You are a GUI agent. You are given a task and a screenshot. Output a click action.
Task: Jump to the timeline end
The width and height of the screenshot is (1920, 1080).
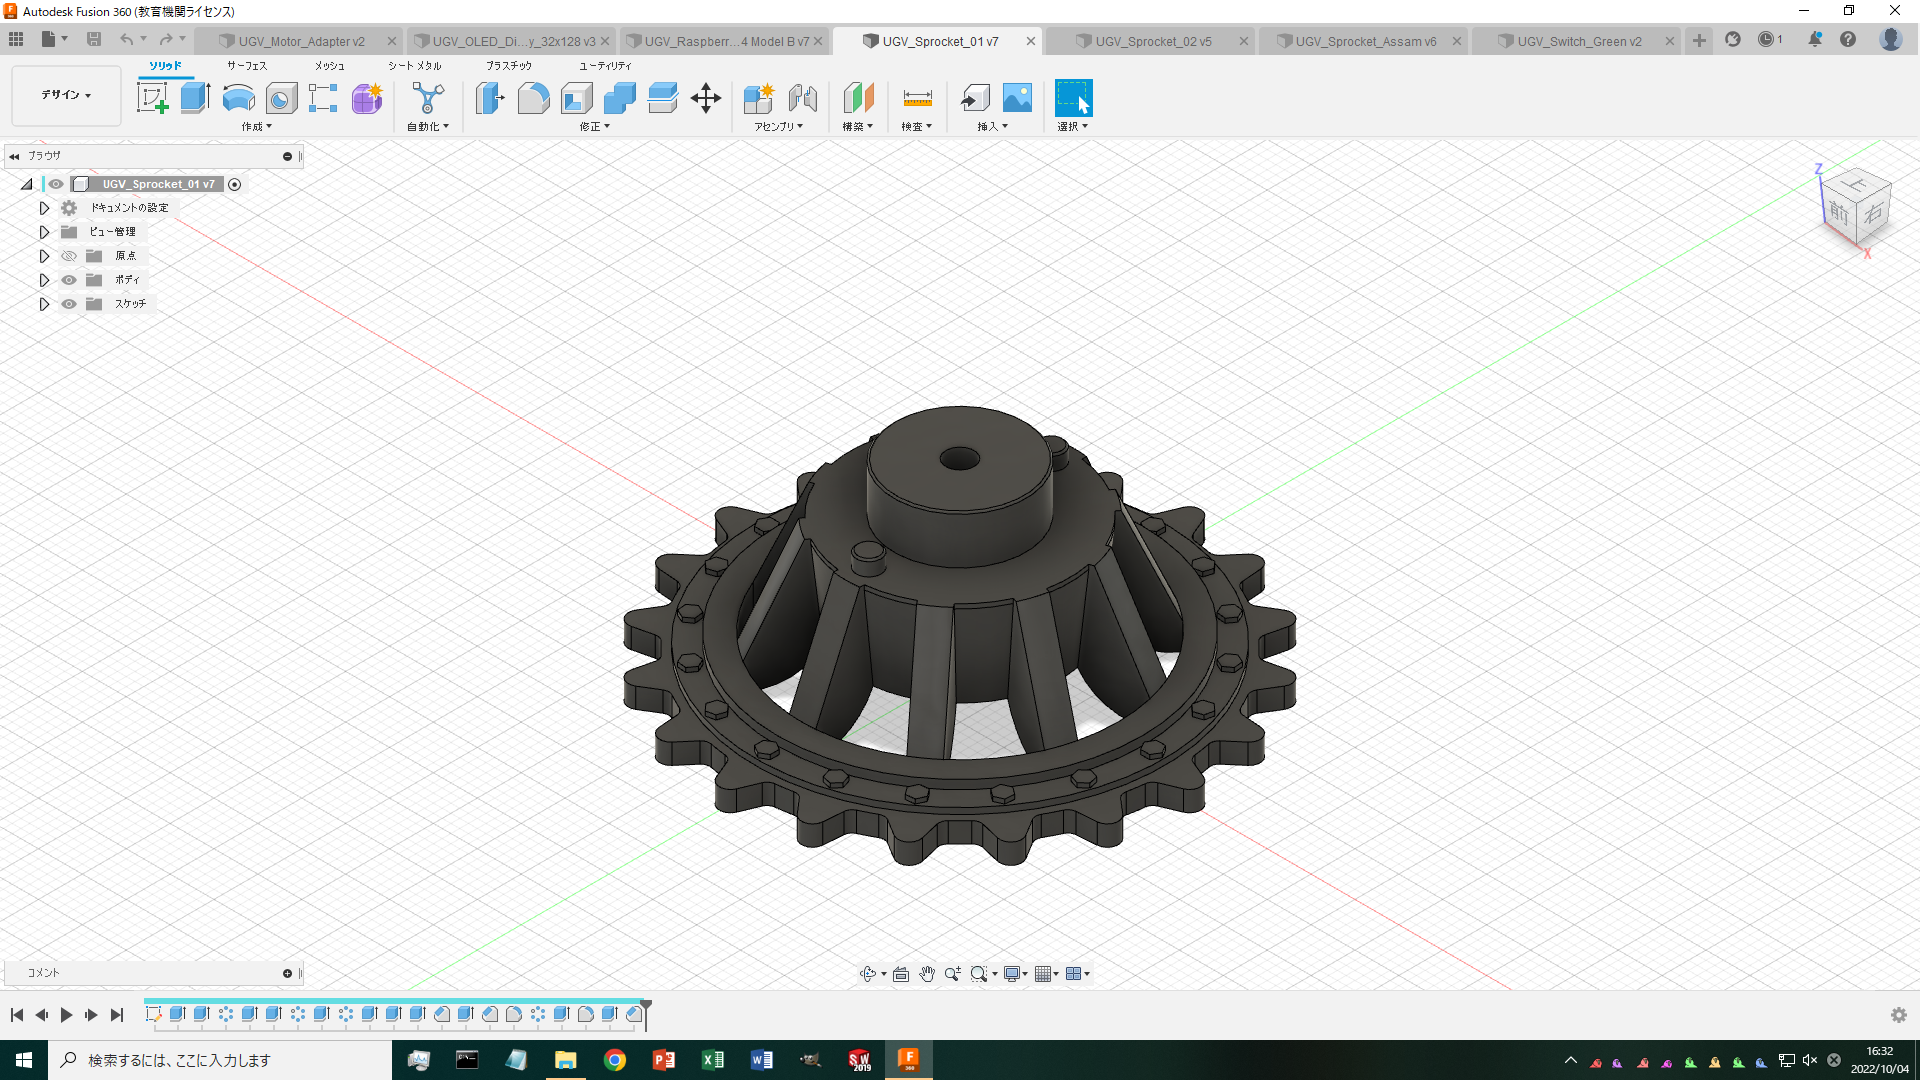pos(117,1015)
